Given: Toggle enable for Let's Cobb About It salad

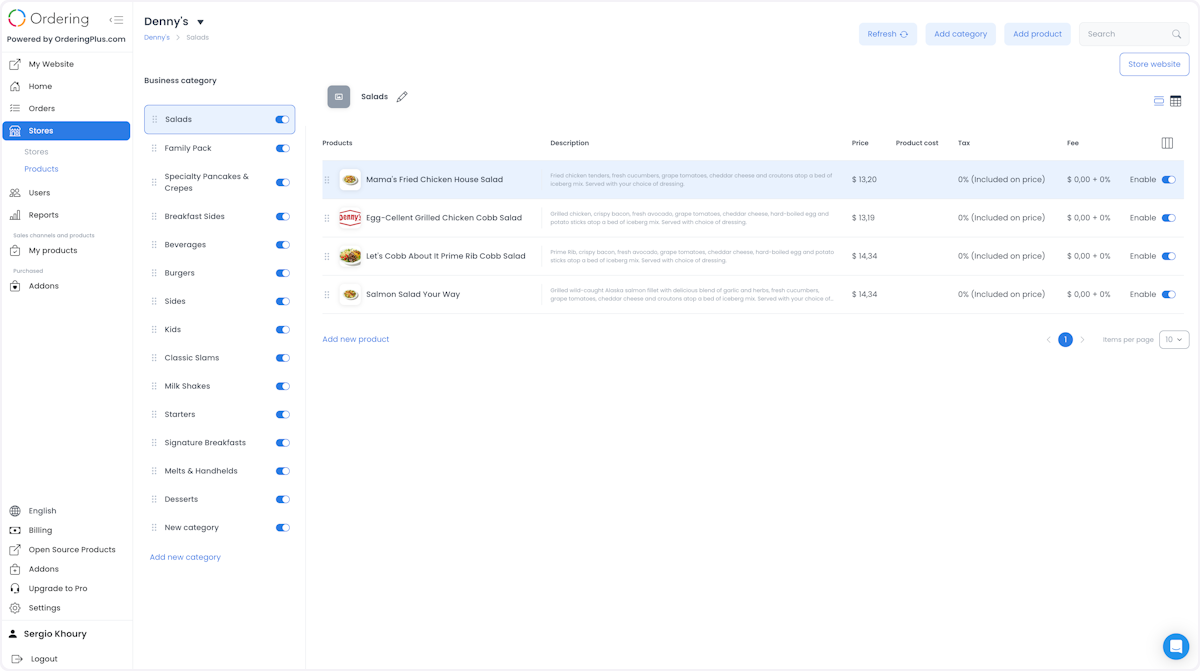Looking at the screenshot, I should coord(1168,256).
